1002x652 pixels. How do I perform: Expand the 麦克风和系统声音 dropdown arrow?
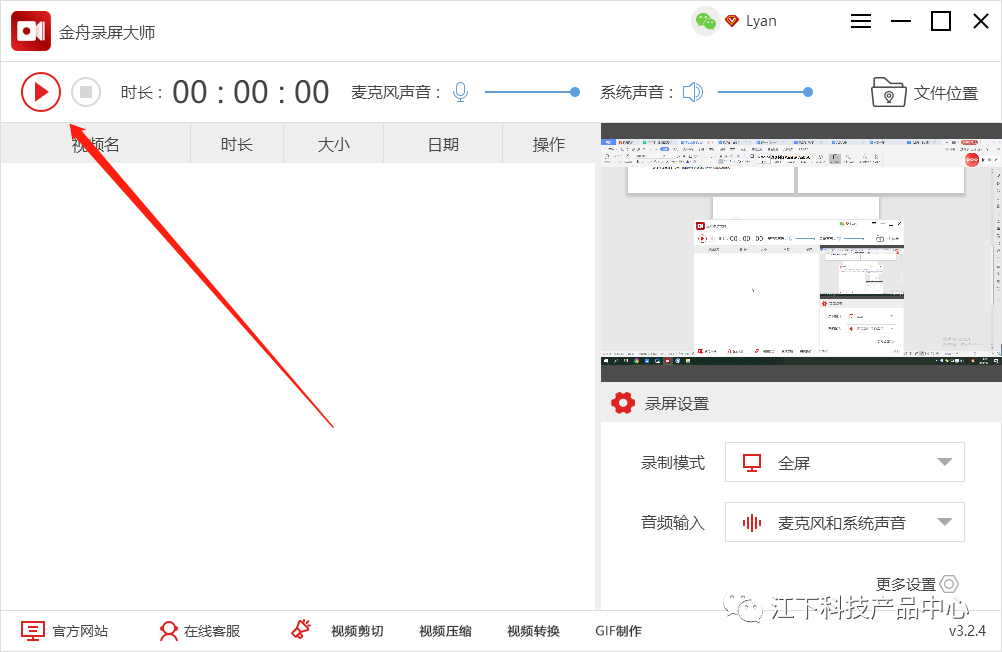point(944,522)
